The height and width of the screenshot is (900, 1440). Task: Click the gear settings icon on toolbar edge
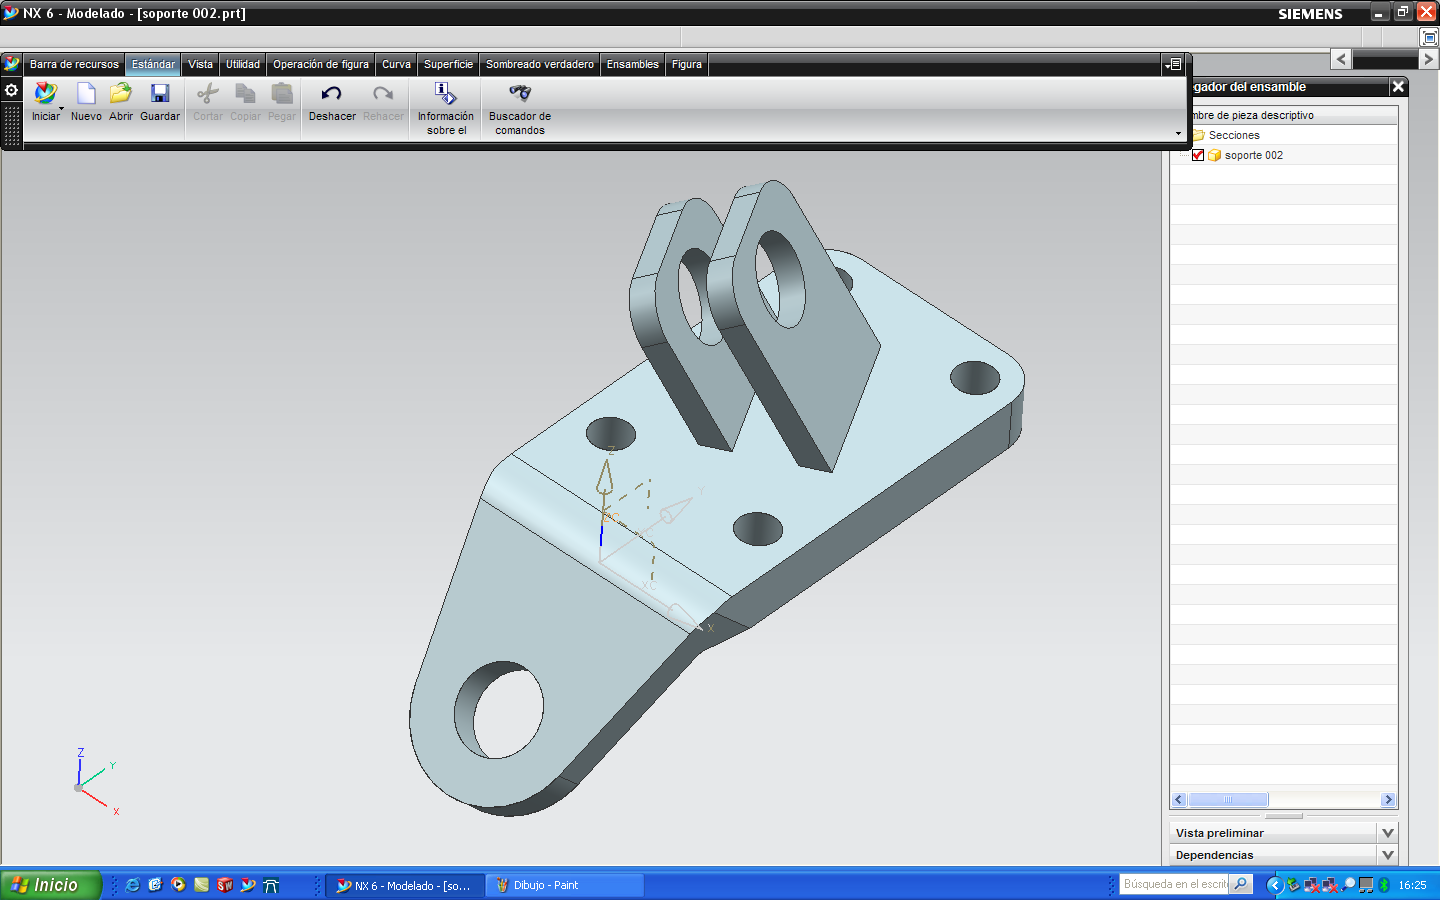tap(12, 90)
